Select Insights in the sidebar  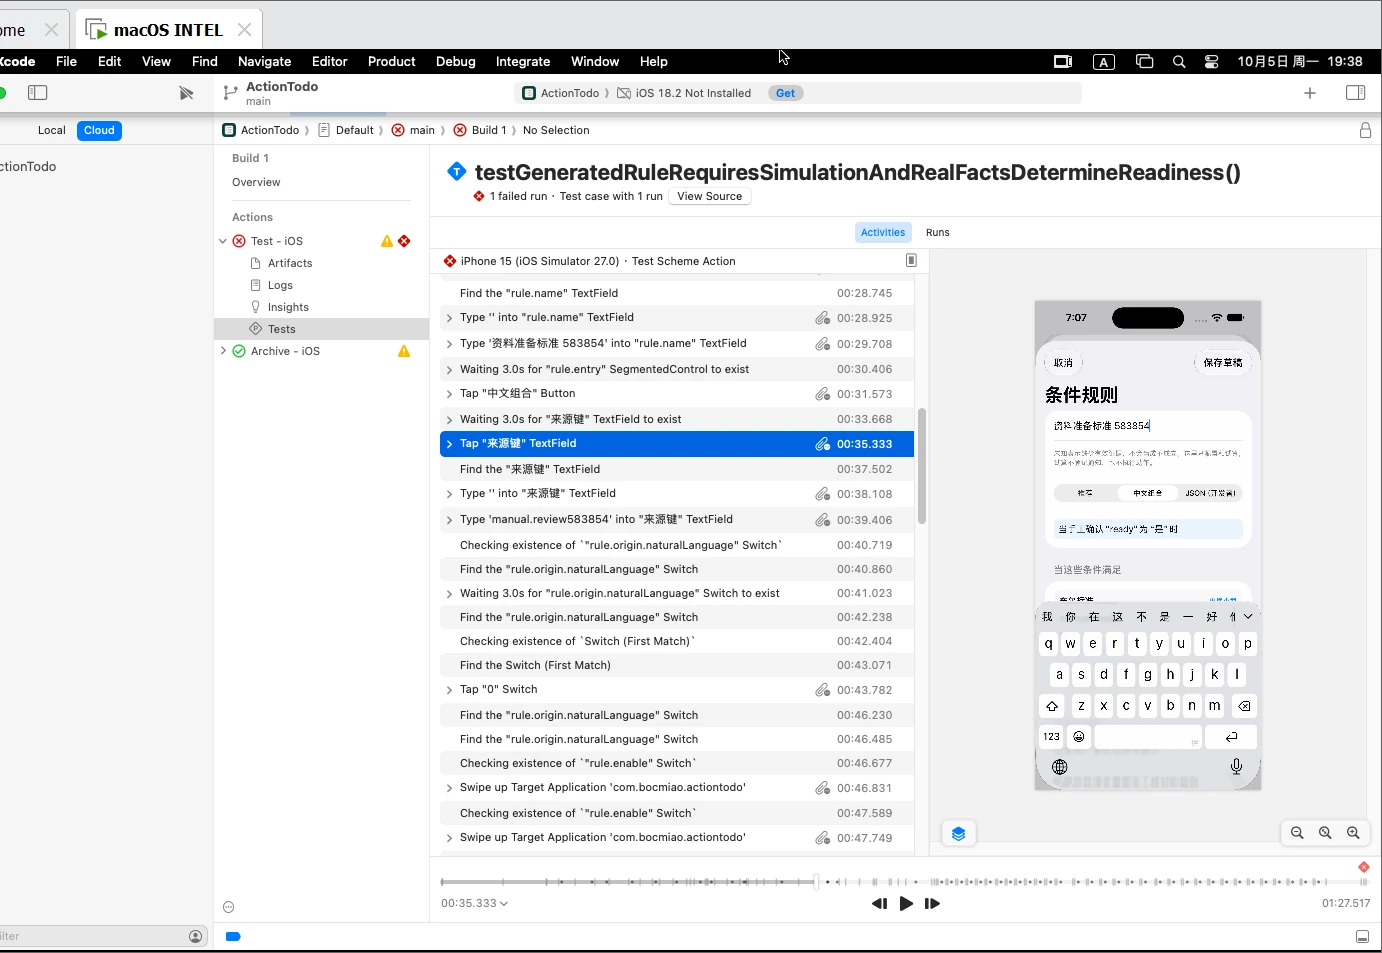pos(288,307)
